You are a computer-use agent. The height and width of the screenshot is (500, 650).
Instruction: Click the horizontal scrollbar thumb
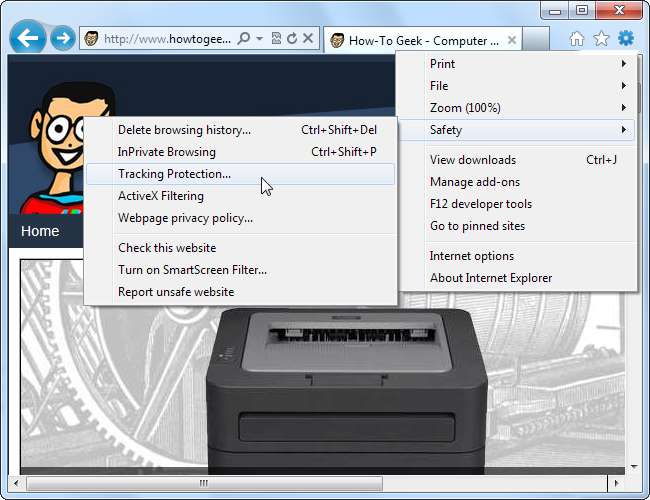[204, 483]
